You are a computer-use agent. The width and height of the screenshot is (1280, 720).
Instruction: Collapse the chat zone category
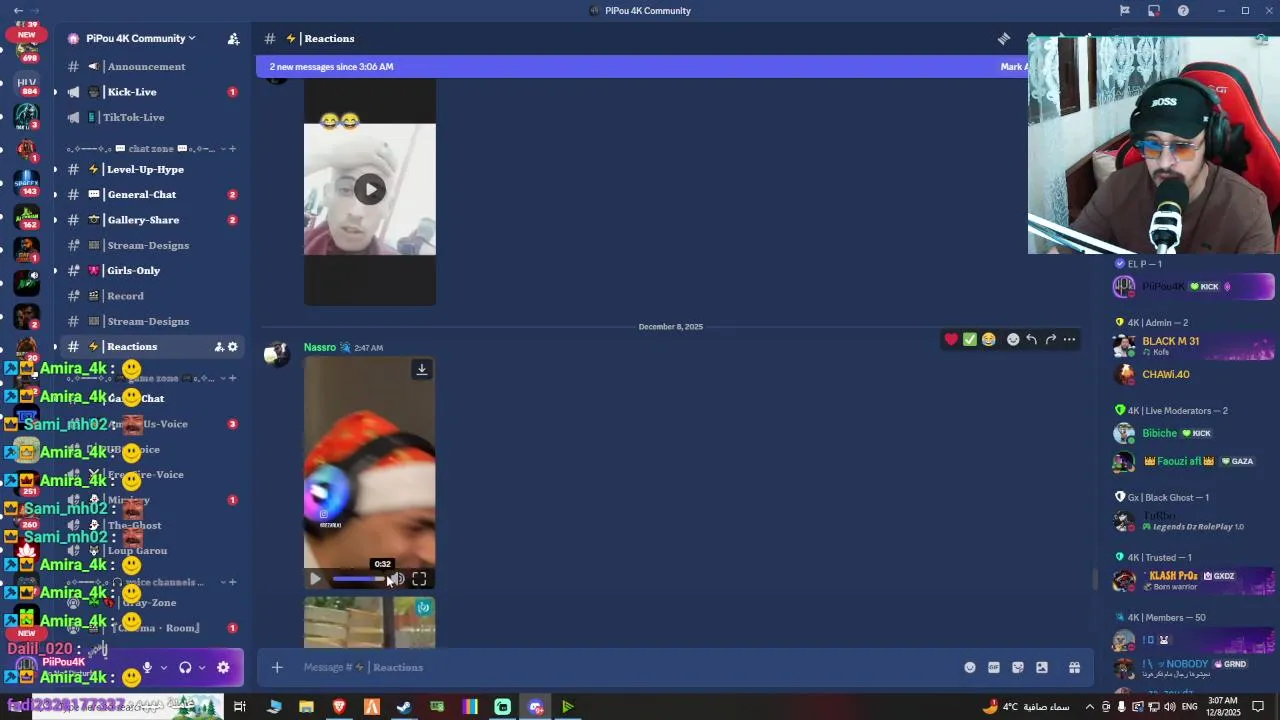pos(223,149)
